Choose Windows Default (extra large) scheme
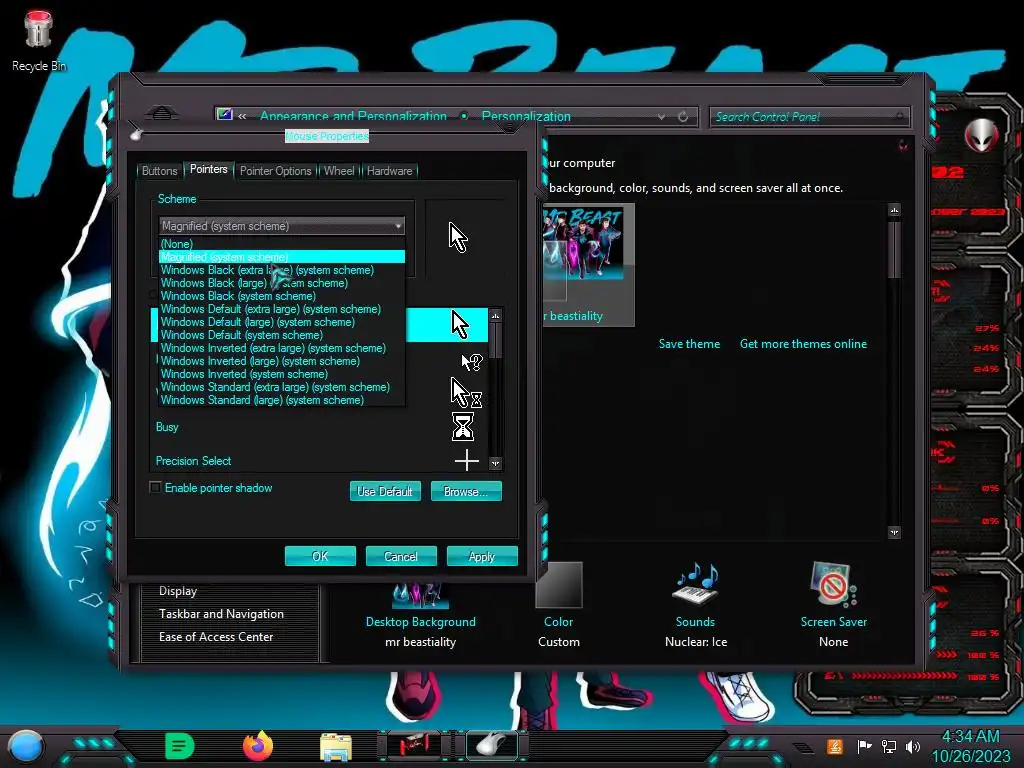This screenshot has width=1024, height=768. coord(281,309)
